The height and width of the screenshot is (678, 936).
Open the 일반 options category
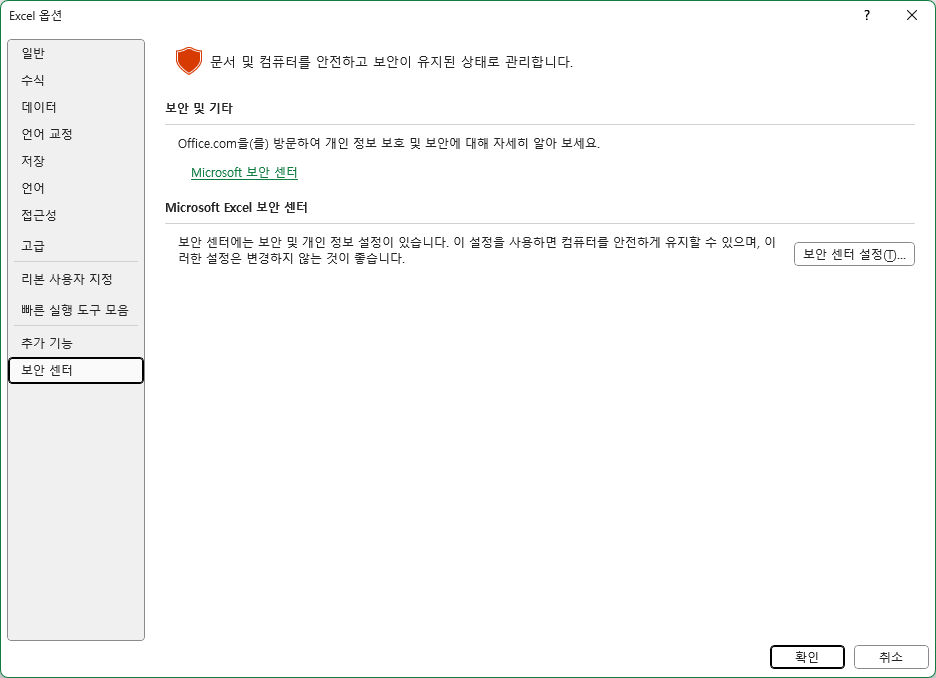pos(76,53)
